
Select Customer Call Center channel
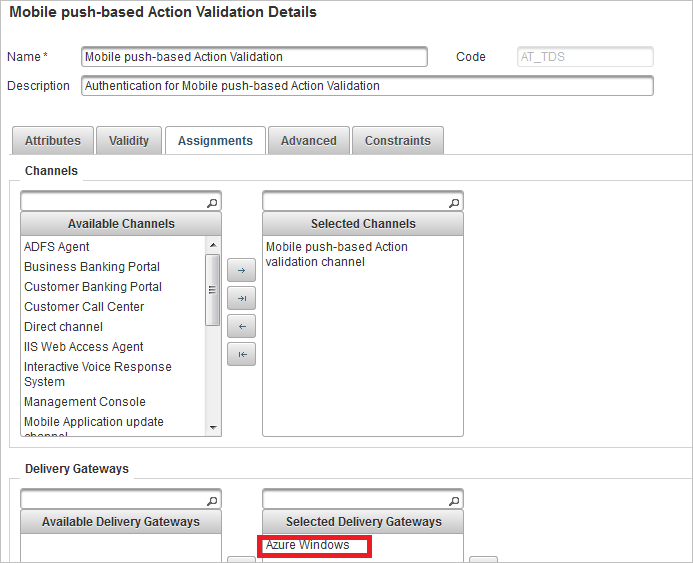pos(84,306)
